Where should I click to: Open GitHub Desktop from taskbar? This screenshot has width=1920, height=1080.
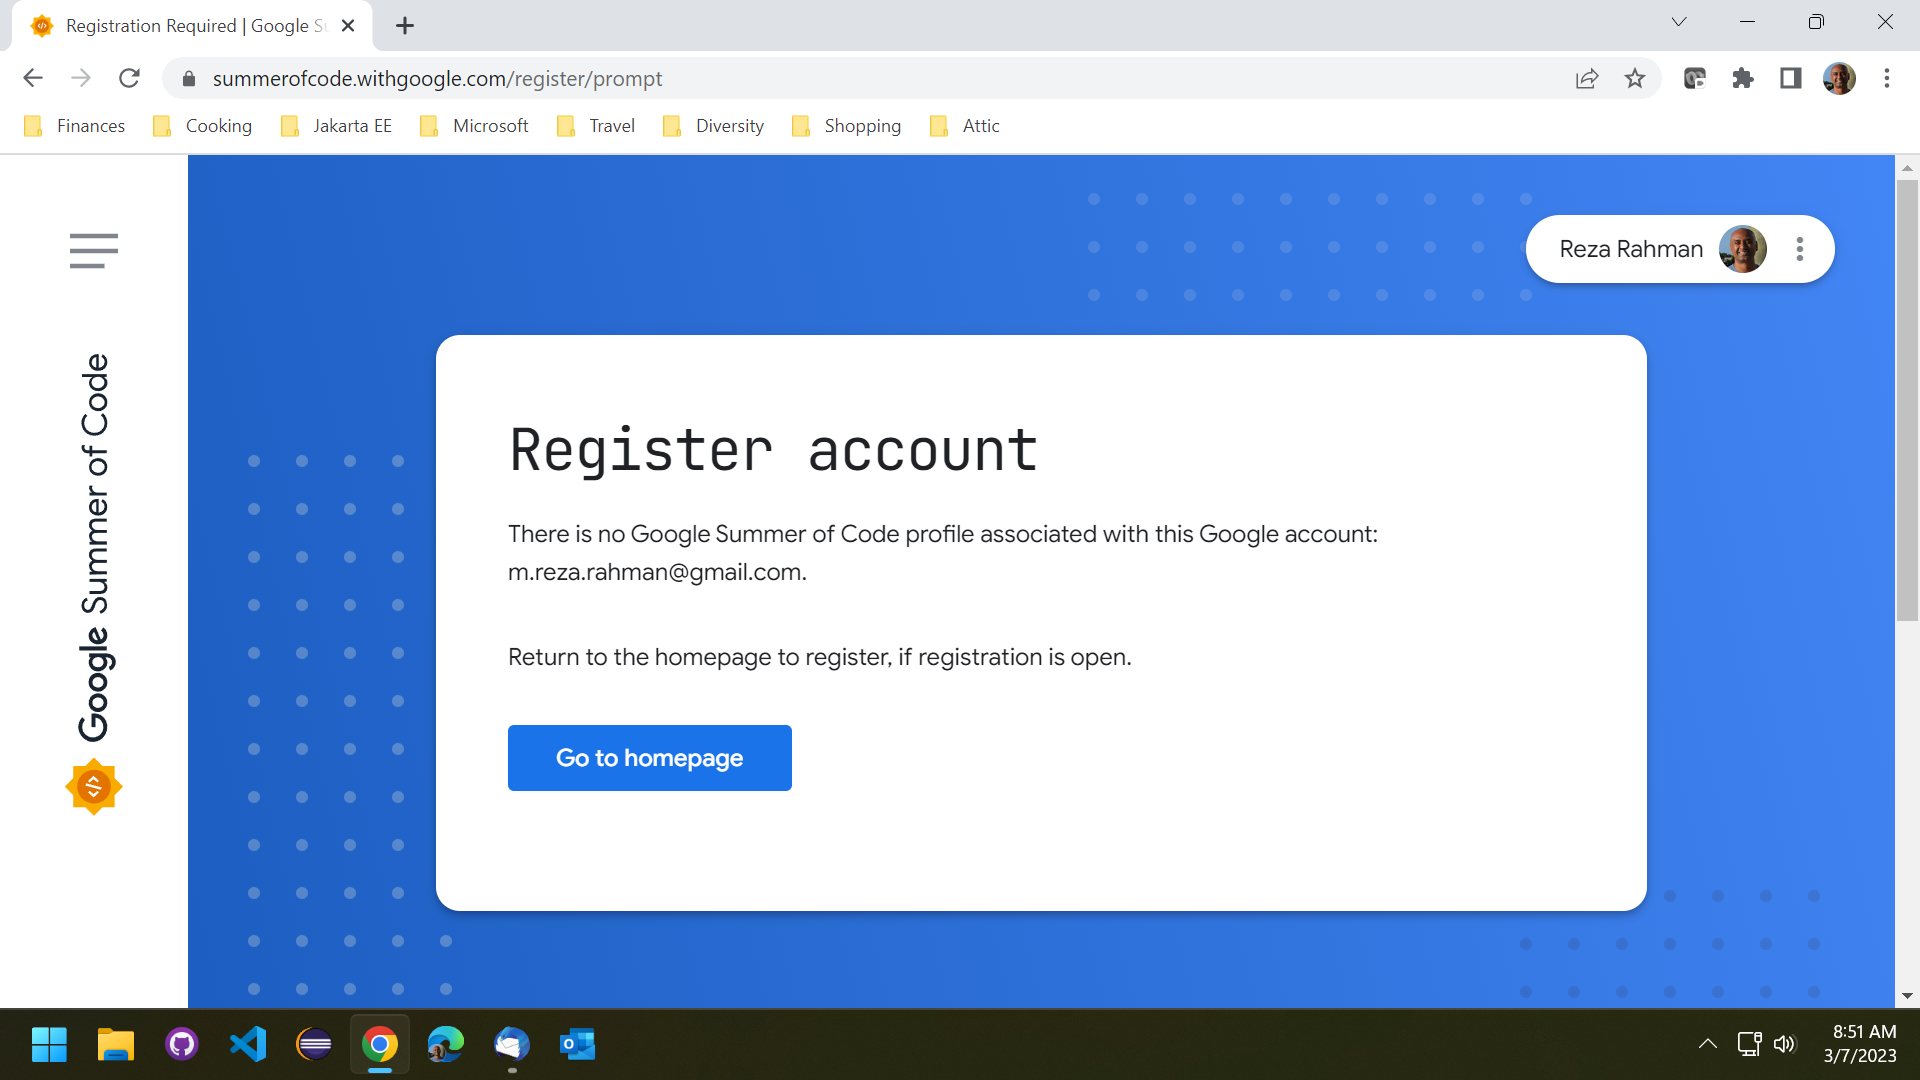[x=182, y=1045]
